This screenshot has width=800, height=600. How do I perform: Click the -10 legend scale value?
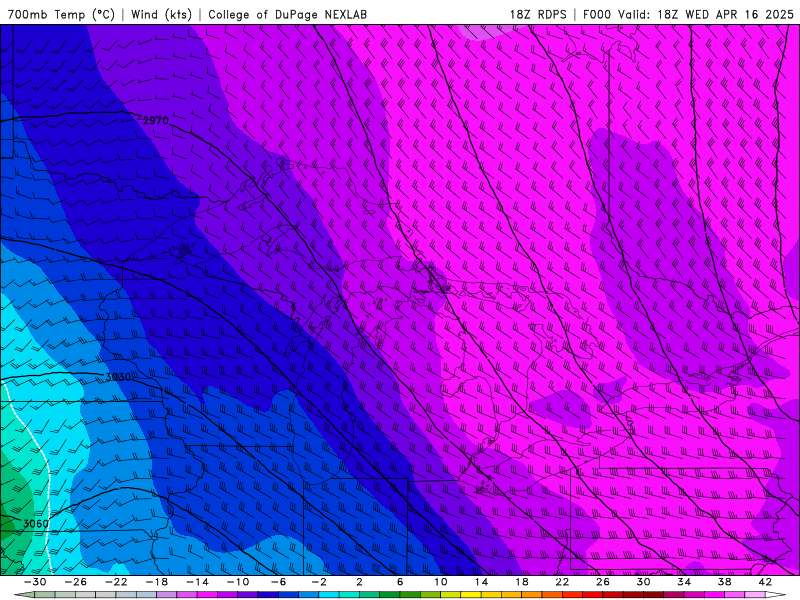tap(238, 582)
